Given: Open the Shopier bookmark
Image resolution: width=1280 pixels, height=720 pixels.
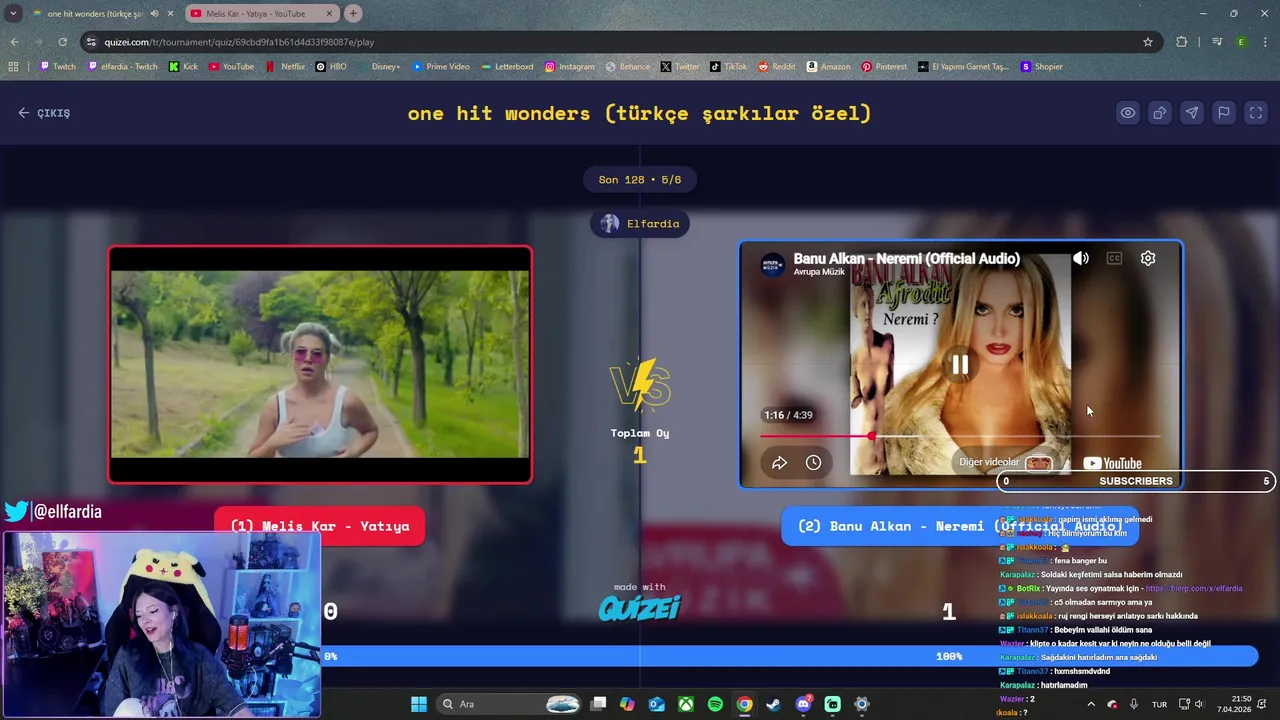Looking at the screenshot, I should point(1041,67).
